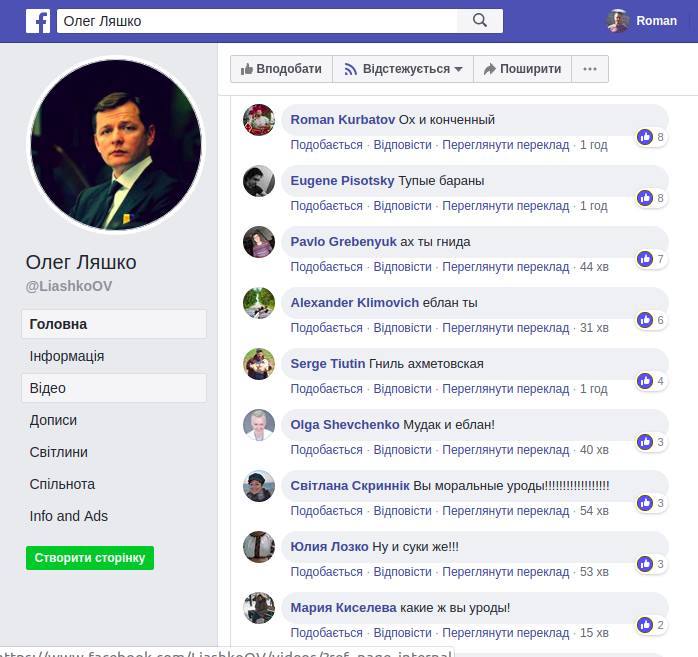
Task: Click the green Створити сторінку button
Action: click(x=90, y=558)
